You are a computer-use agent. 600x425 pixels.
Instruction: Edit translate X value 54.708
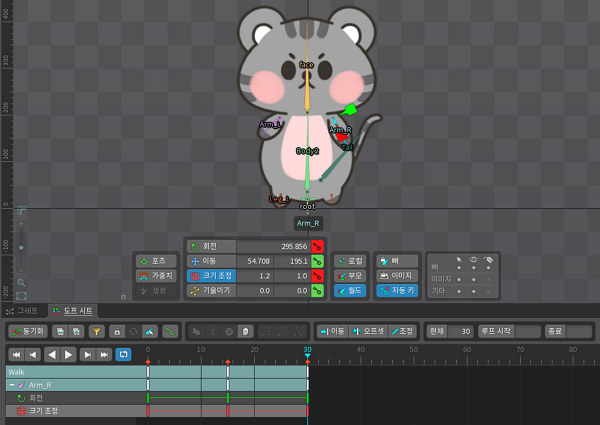click(x=255, y=261)
